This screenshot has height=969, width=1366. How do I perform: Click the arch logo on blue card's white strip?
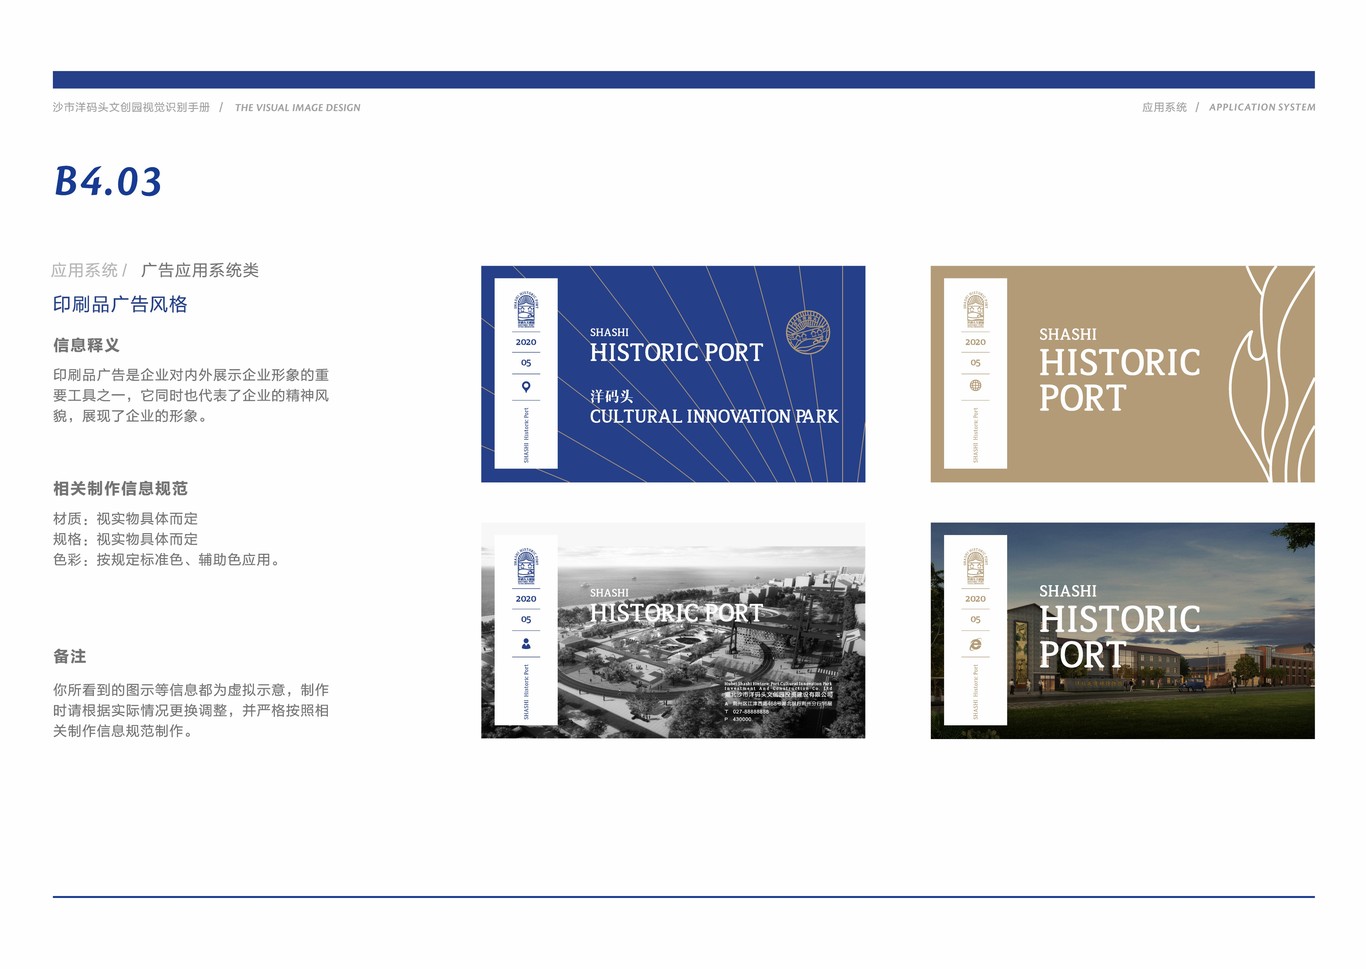(x=526, y=311)
